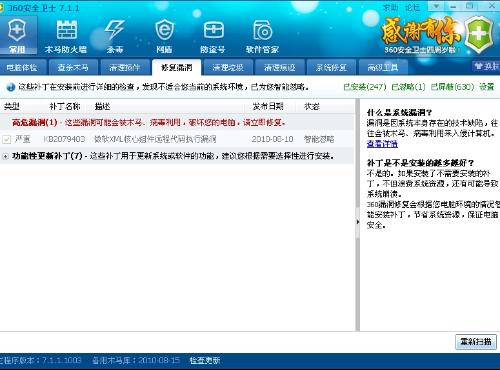Viewport: 500px width, 370px height.
Task: Sort by 补丁名称 column header
Action: [x=65, y=106]
